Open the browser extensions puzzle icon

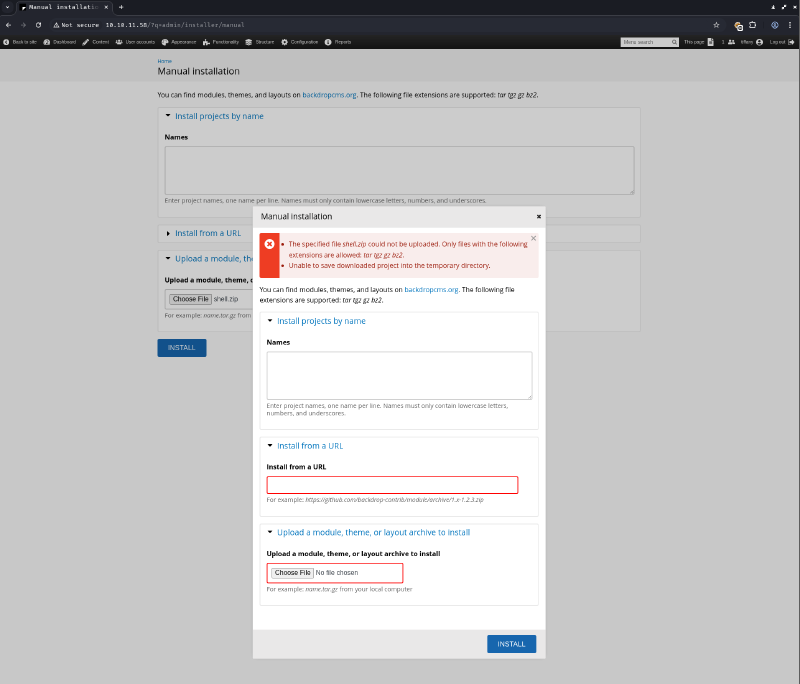click(753, 24)
